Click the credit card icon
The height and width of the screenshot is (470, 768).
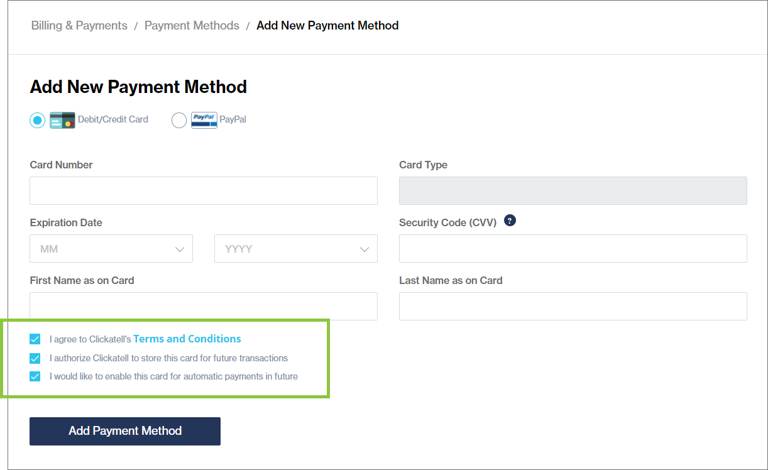click(62, 120)
